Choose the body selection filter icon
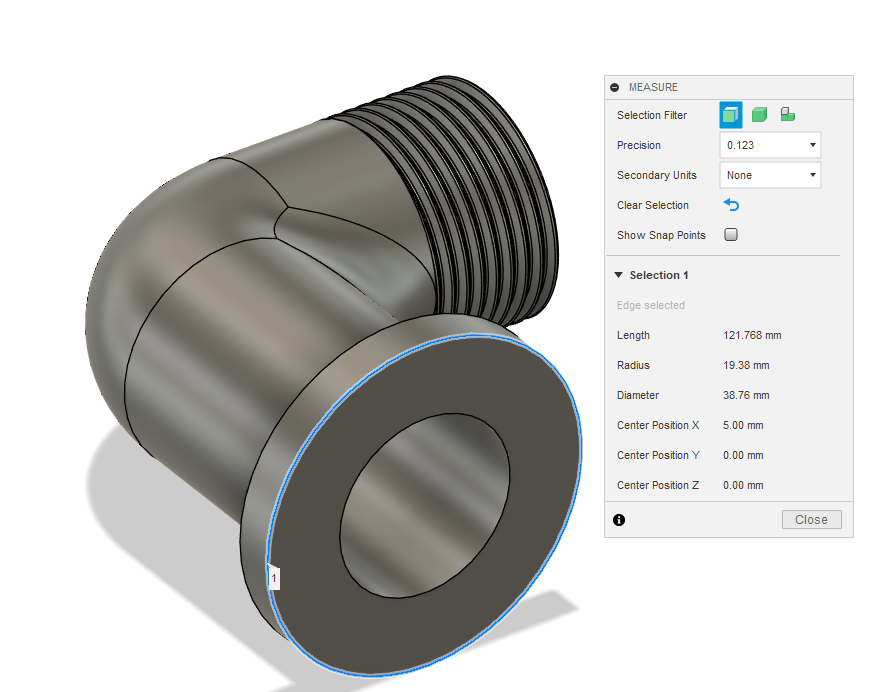891x692 pixels. (759, 115)
